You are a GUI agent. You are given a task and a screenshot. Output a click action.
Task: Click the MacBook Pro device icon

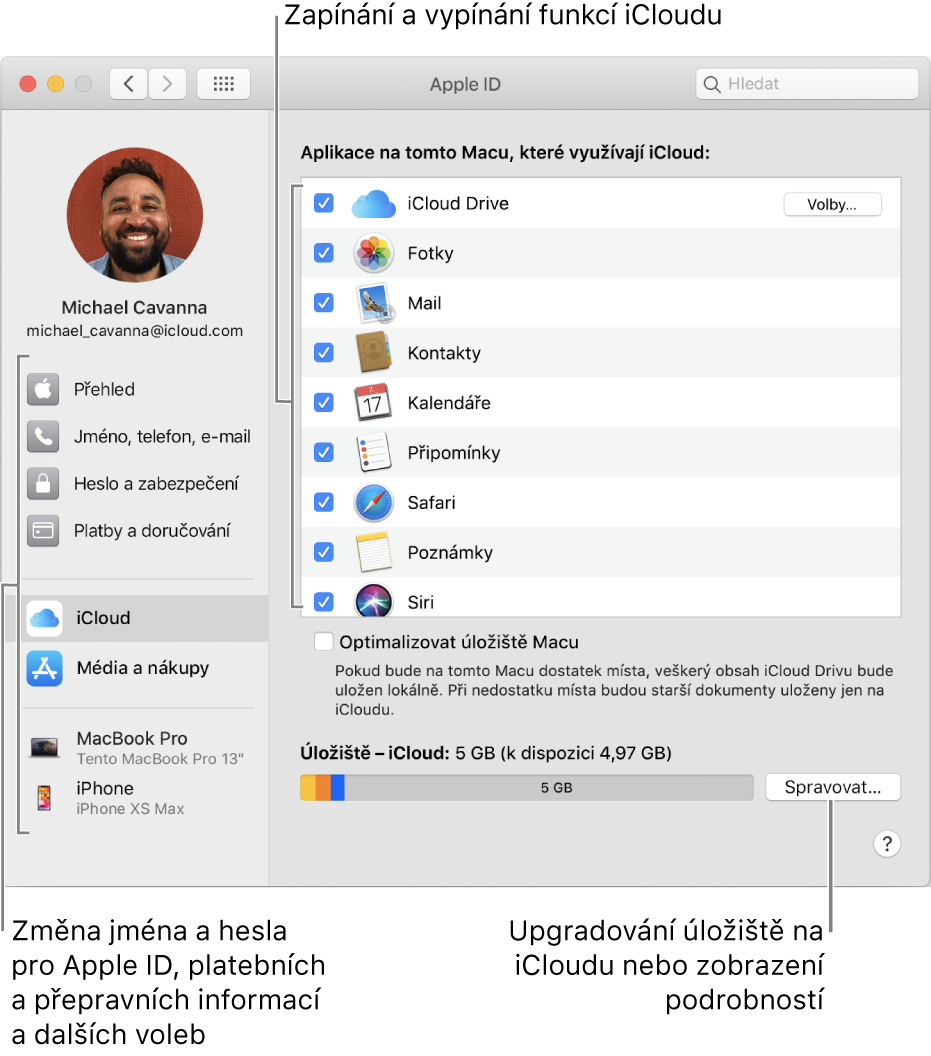44,747
